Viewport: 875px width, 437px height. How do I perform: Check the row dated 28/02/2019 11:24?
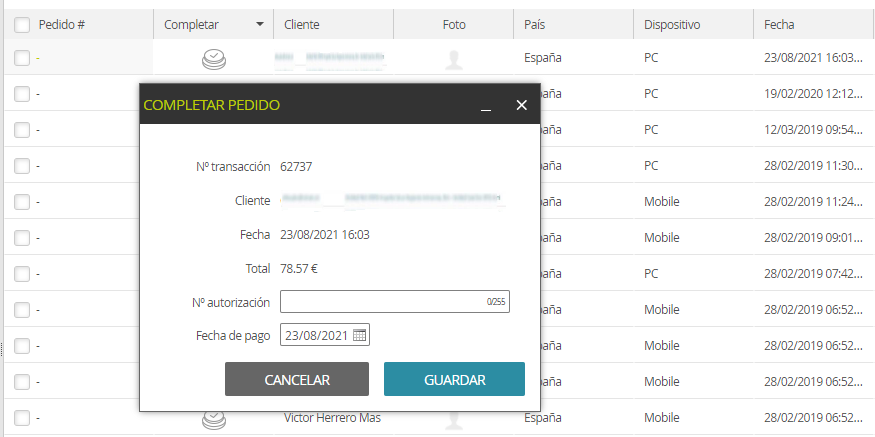pyautogui.click(x=22, y=201)
